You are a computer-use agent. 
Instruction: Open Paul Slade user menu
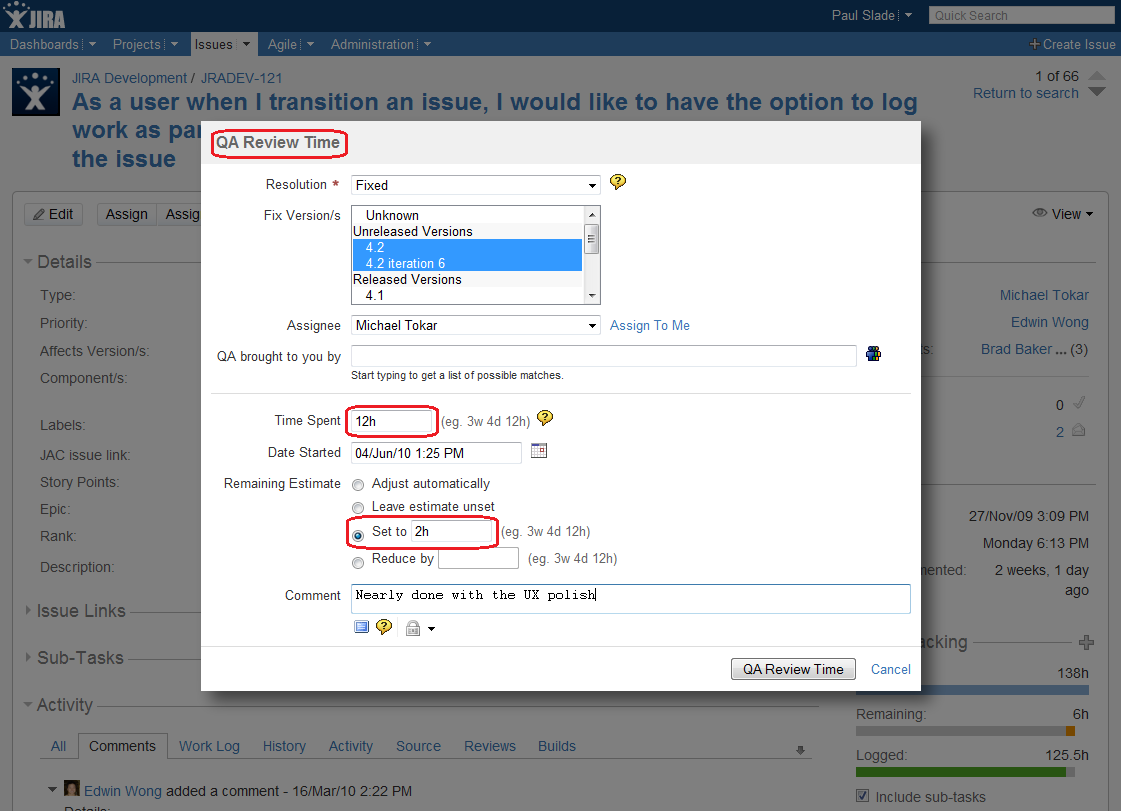871,15
